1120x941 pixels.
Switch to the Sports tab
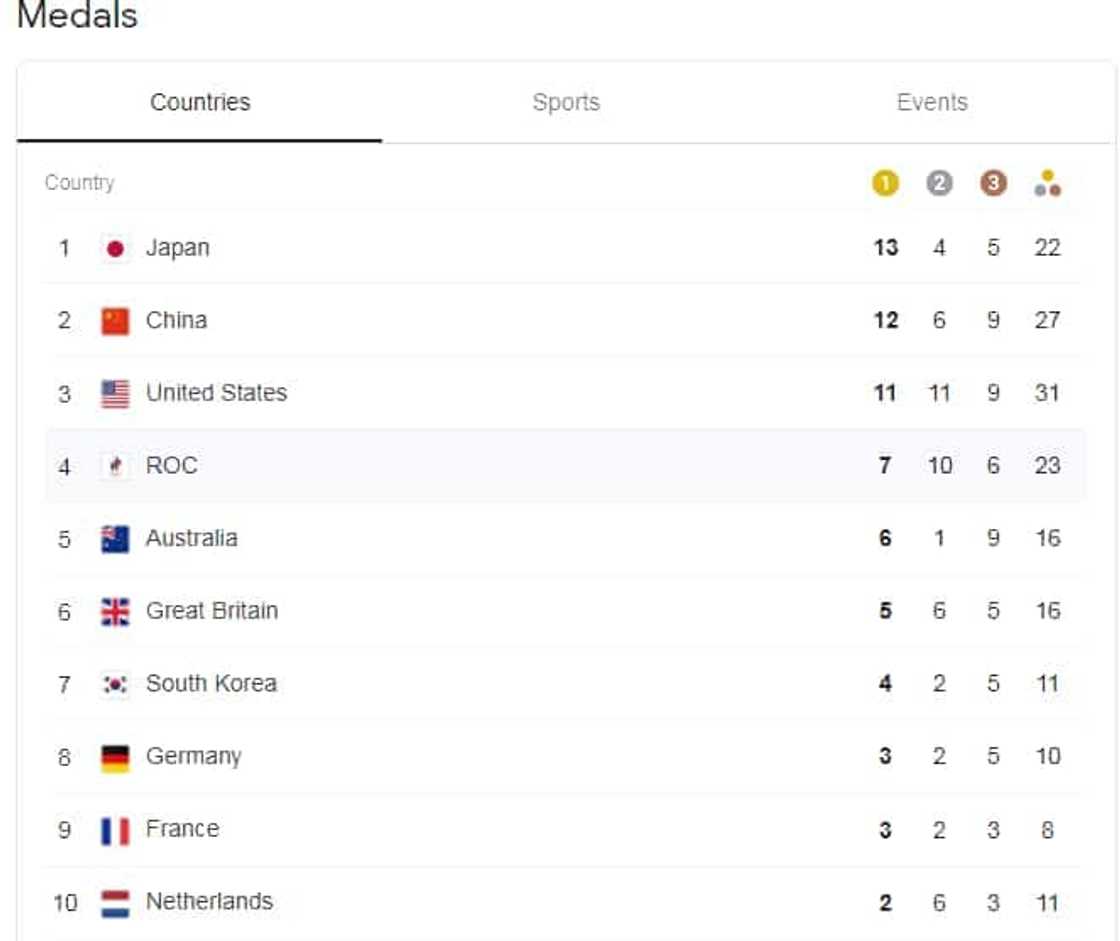[x=566, y=103]
